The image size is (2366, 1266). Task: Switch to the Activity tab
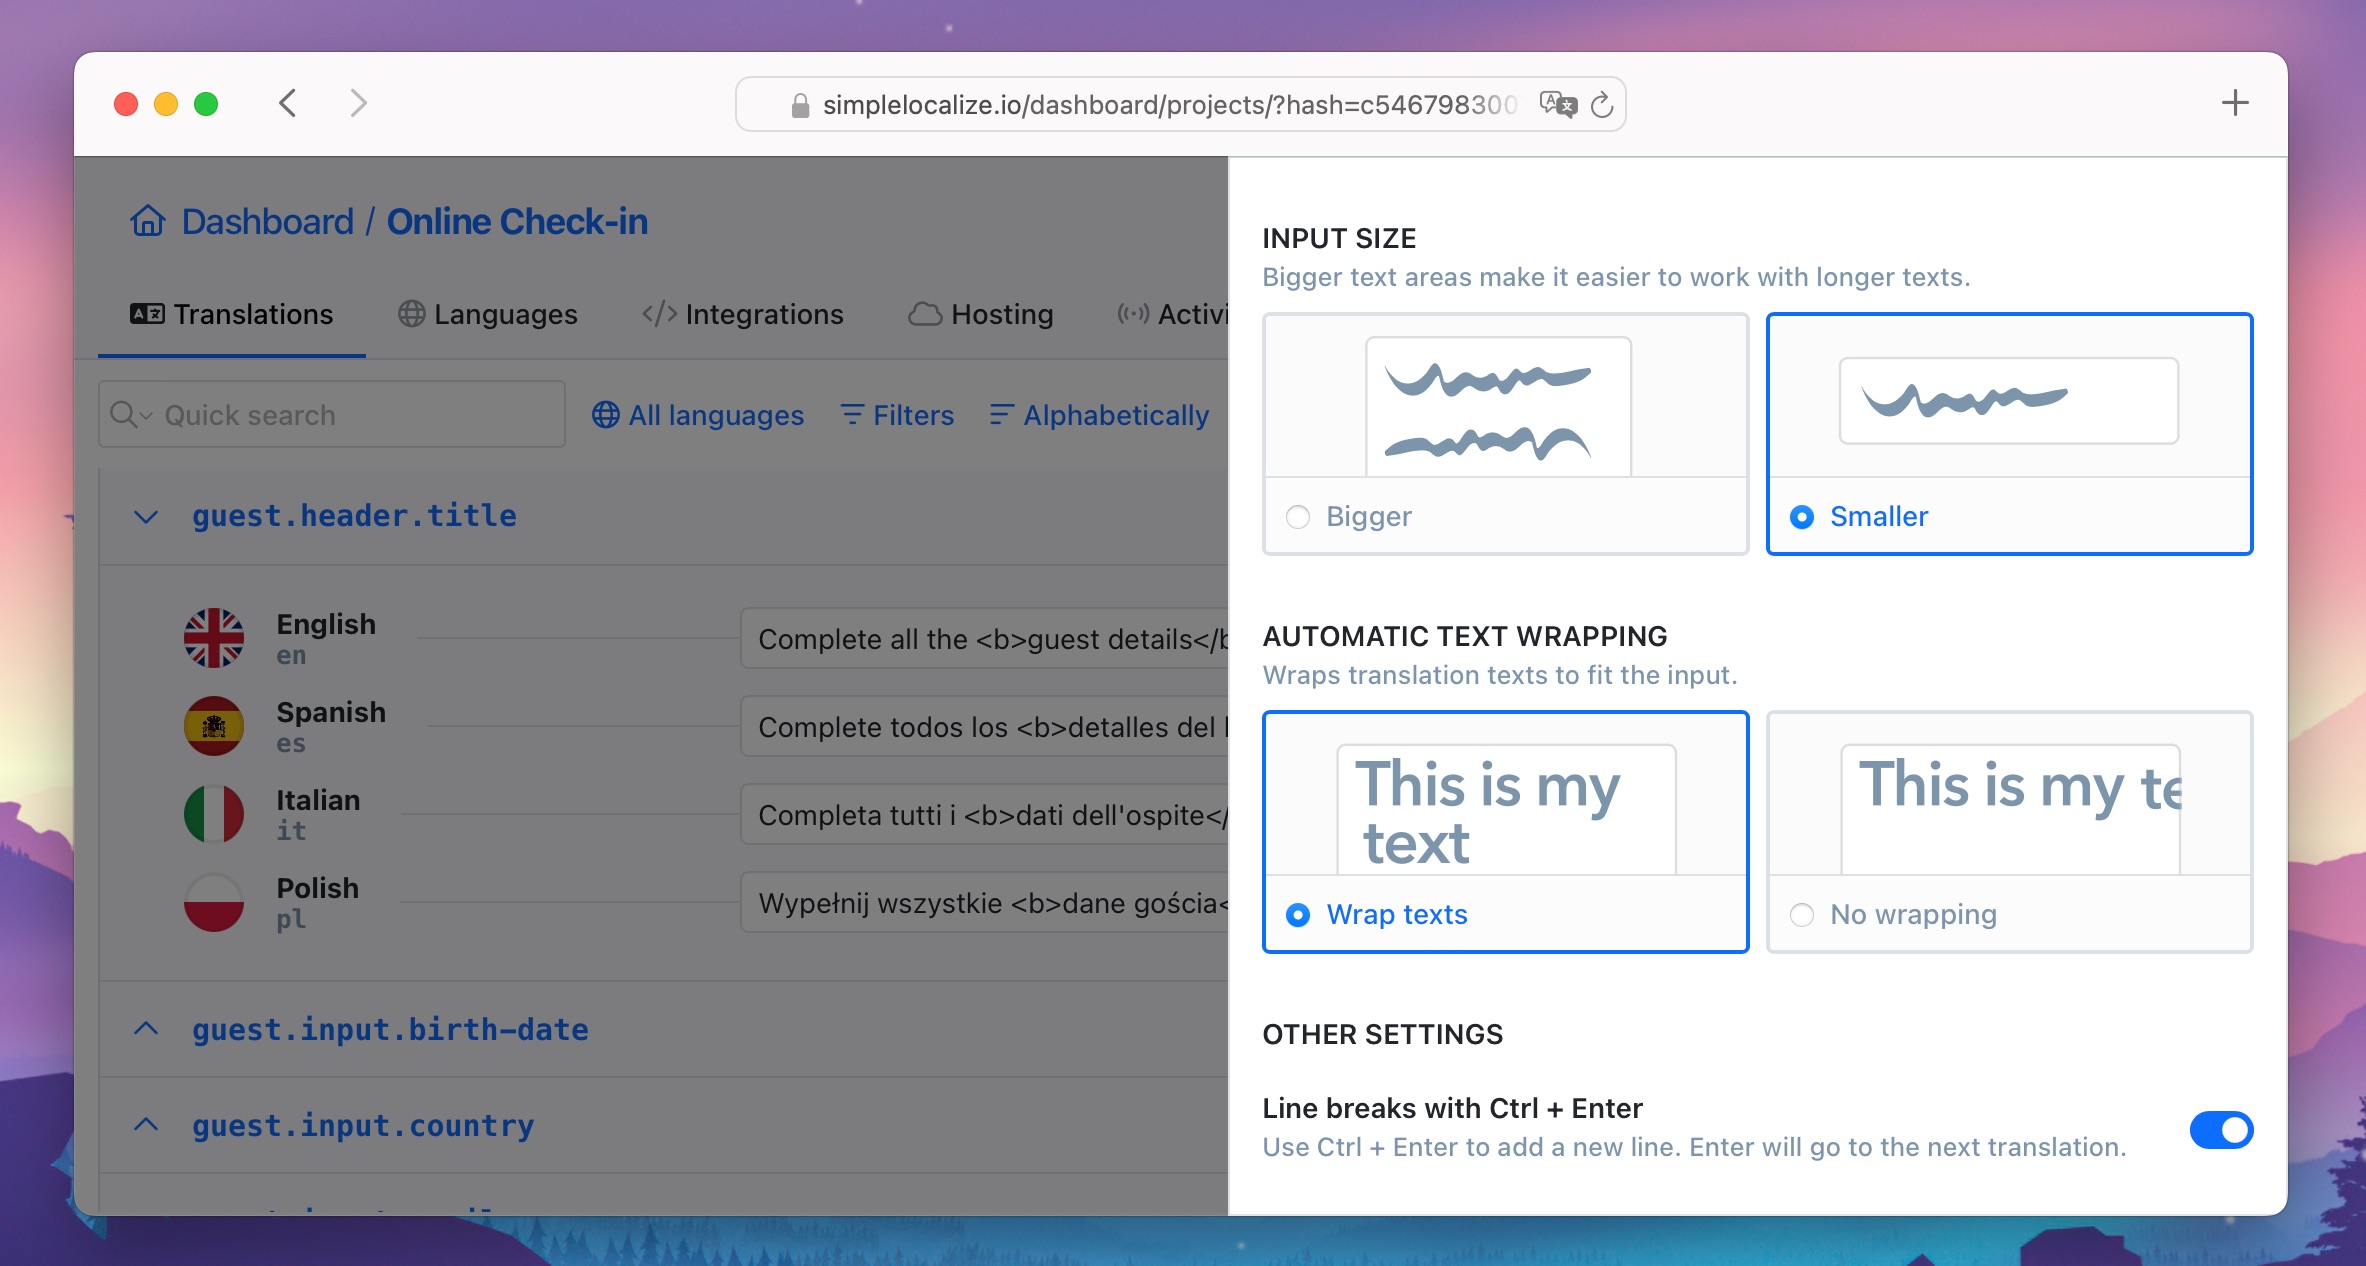[1172, 314]
